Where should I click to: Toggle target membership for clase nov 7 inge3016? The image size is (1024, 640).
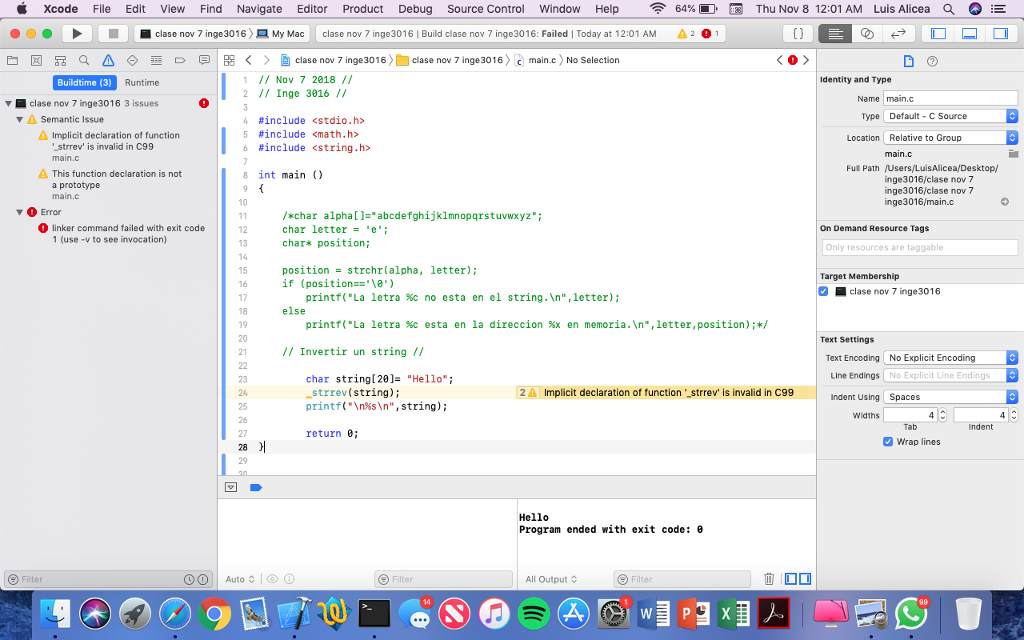(x=823, y=291)
